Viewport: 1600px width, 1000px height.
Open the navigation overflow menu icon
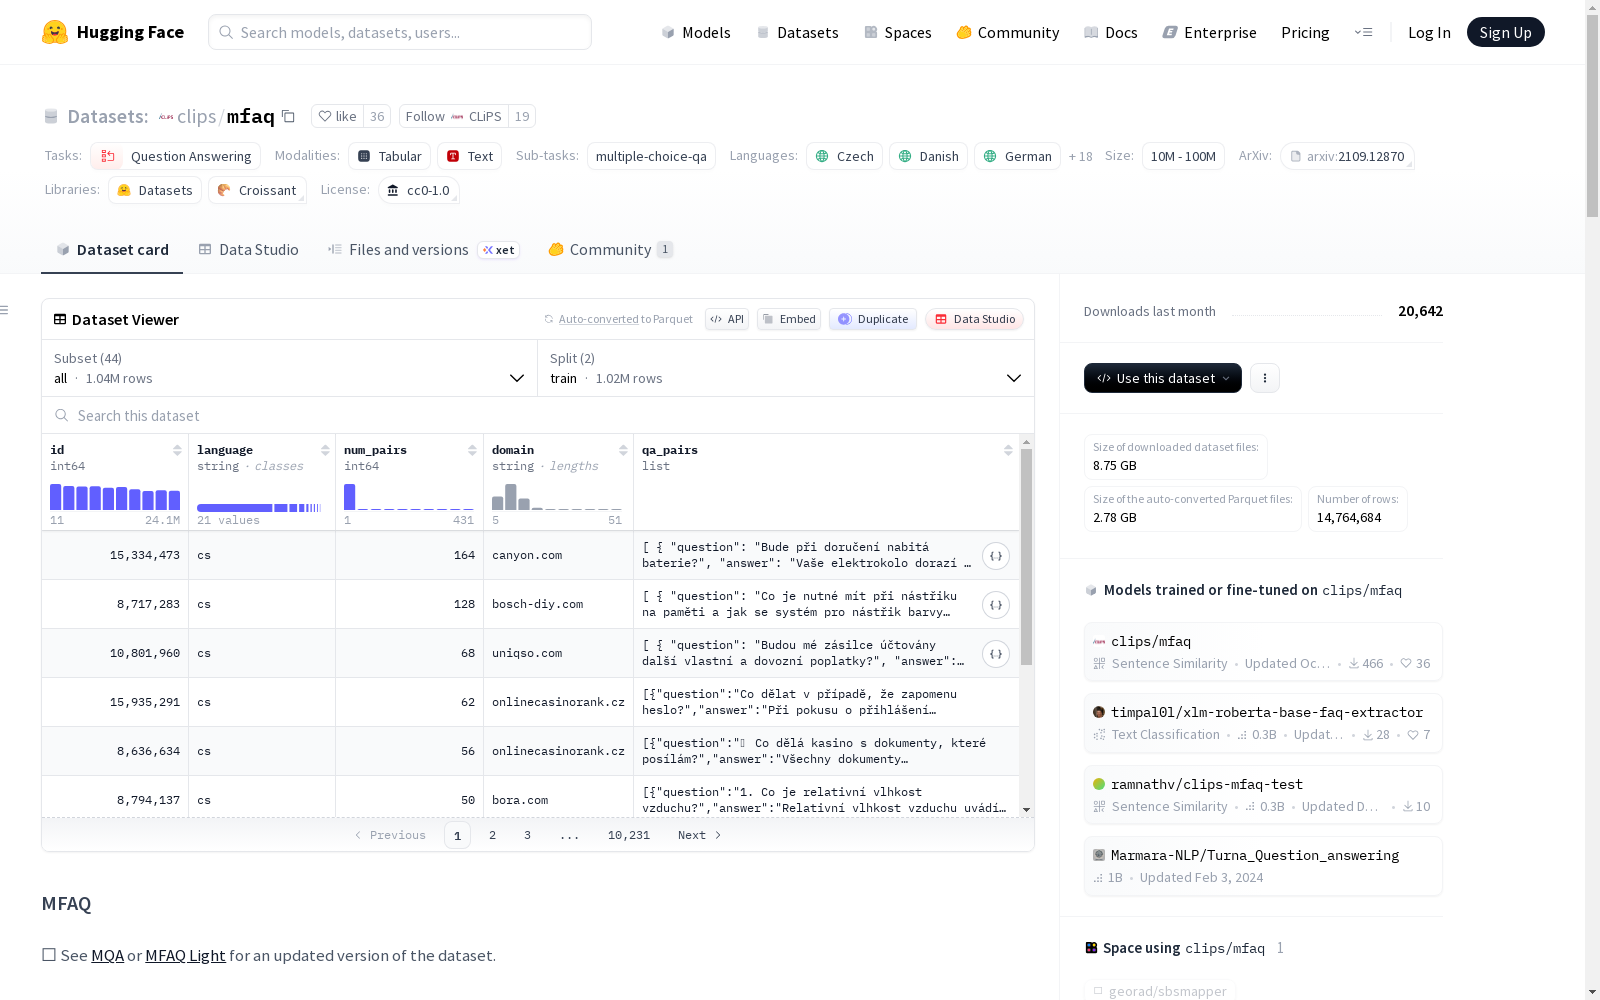[1363, 32]
